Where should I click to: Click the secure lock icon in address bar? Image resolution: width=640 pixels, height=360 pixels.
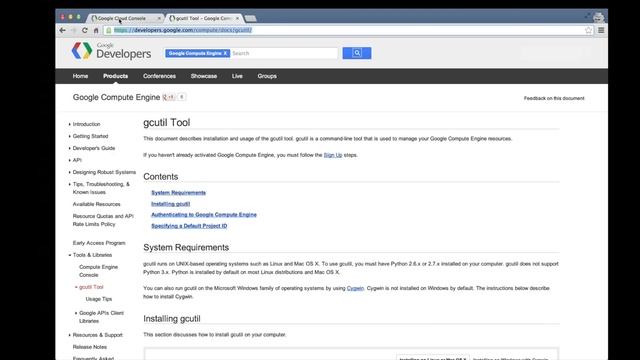coord(109,30)
